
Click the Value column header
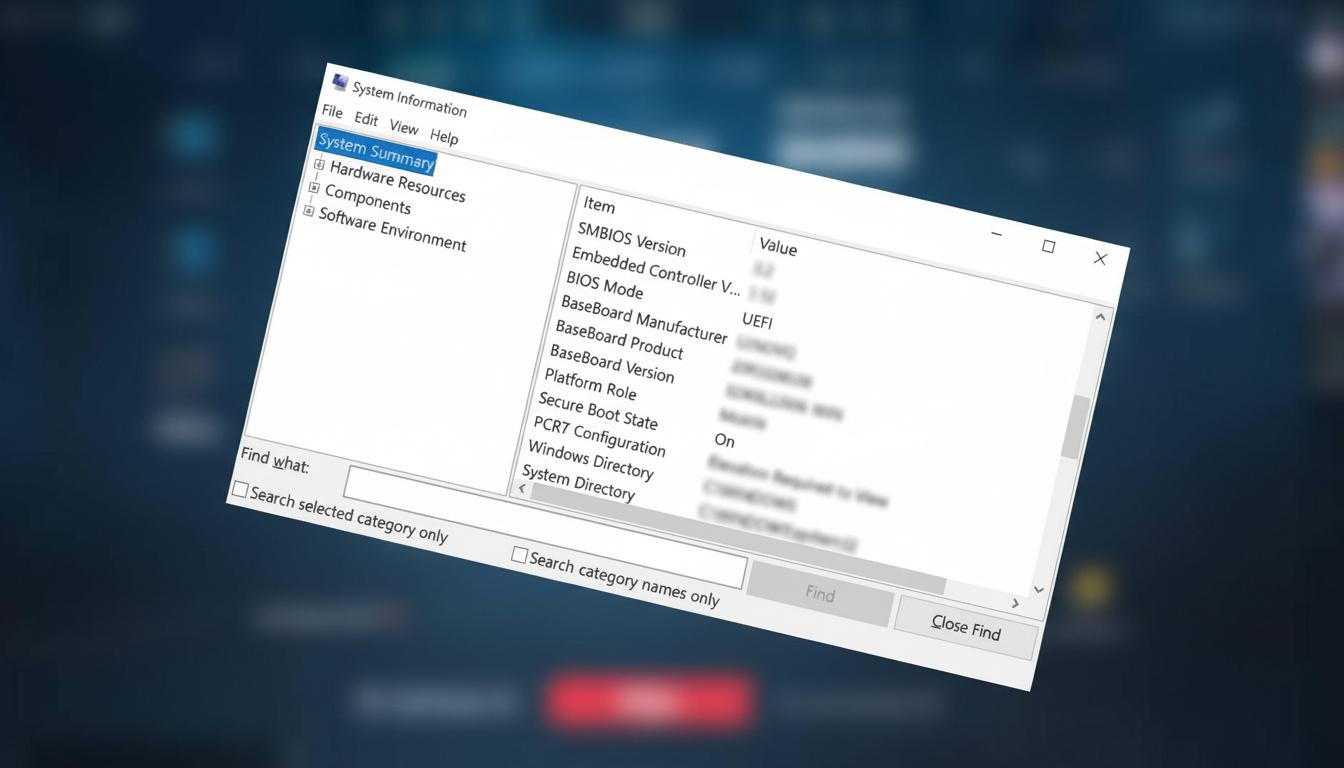point(778,246)
